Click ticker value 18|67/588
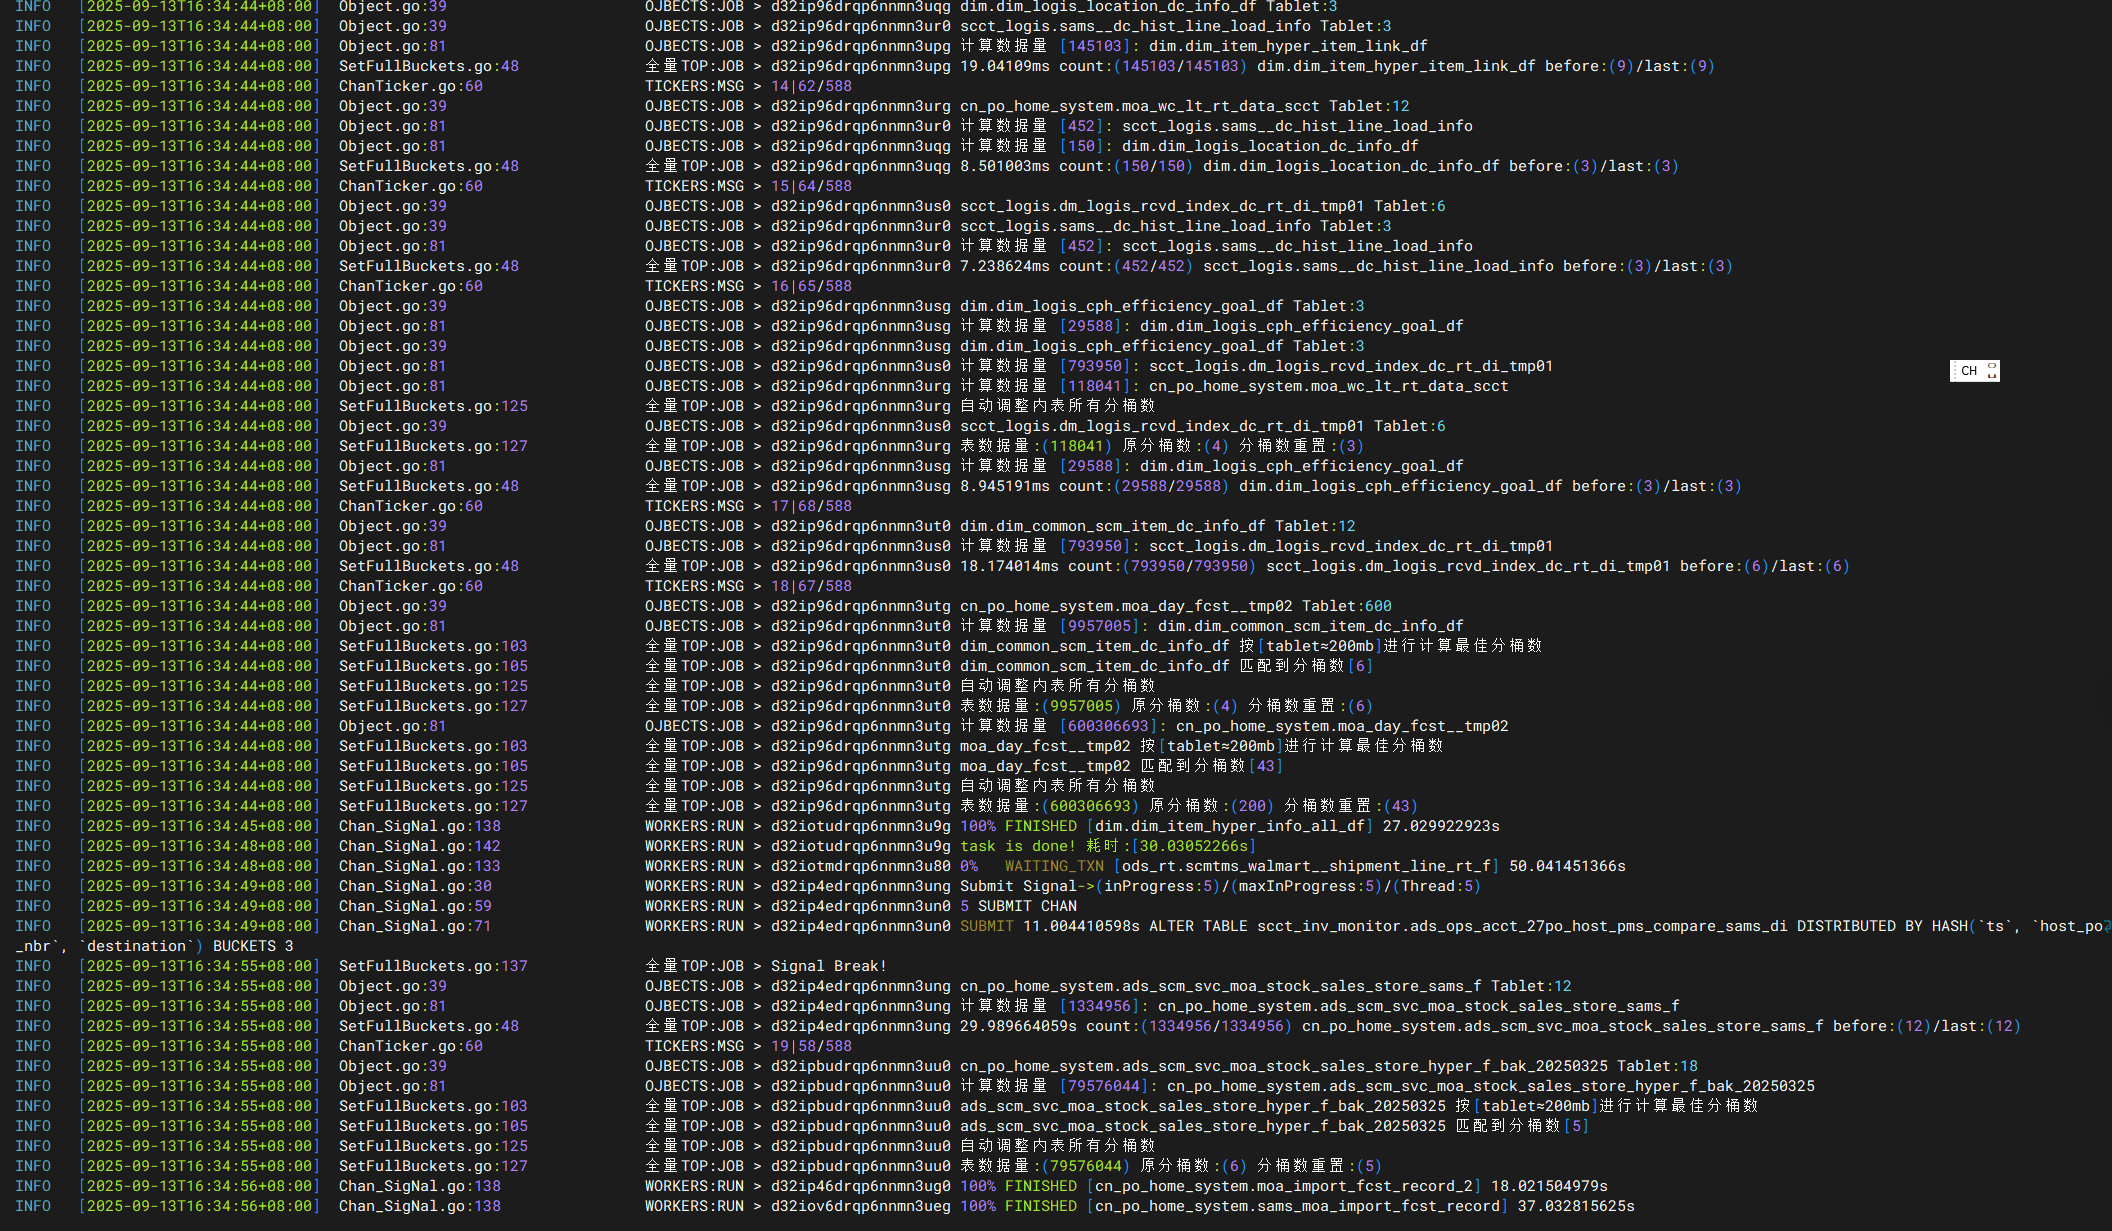 click(x=811, y=586)
